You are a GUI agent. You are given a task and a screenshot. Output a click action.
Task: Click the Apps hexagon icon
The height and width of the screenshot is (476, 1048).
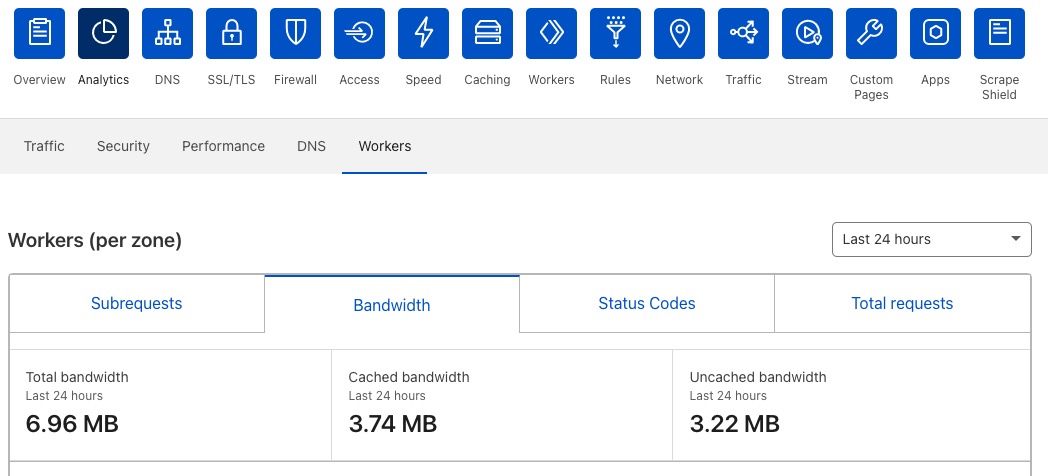[x=935, y=34]
